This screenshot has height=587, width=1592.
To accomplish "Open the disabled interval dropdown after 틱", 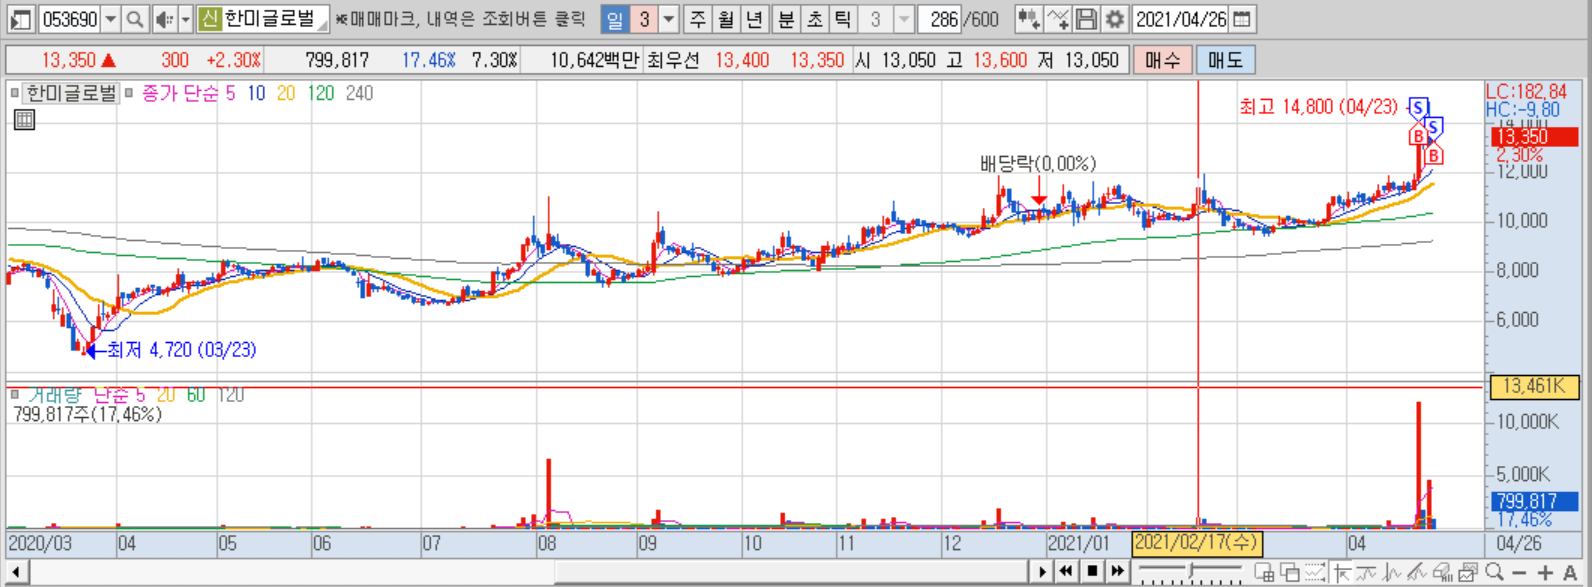I will pos(904,19).
